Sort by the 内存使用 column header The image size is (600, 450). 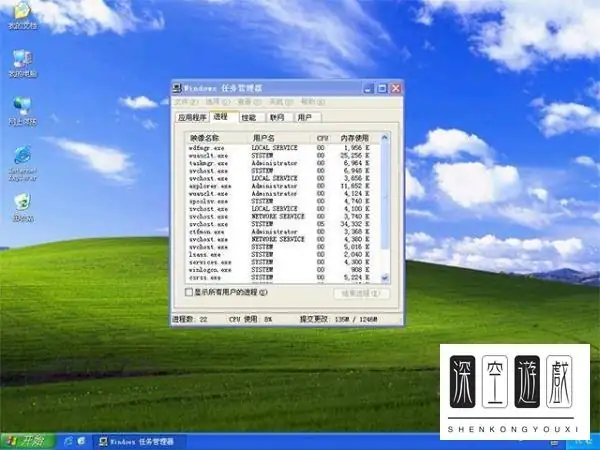coord(357,138)
